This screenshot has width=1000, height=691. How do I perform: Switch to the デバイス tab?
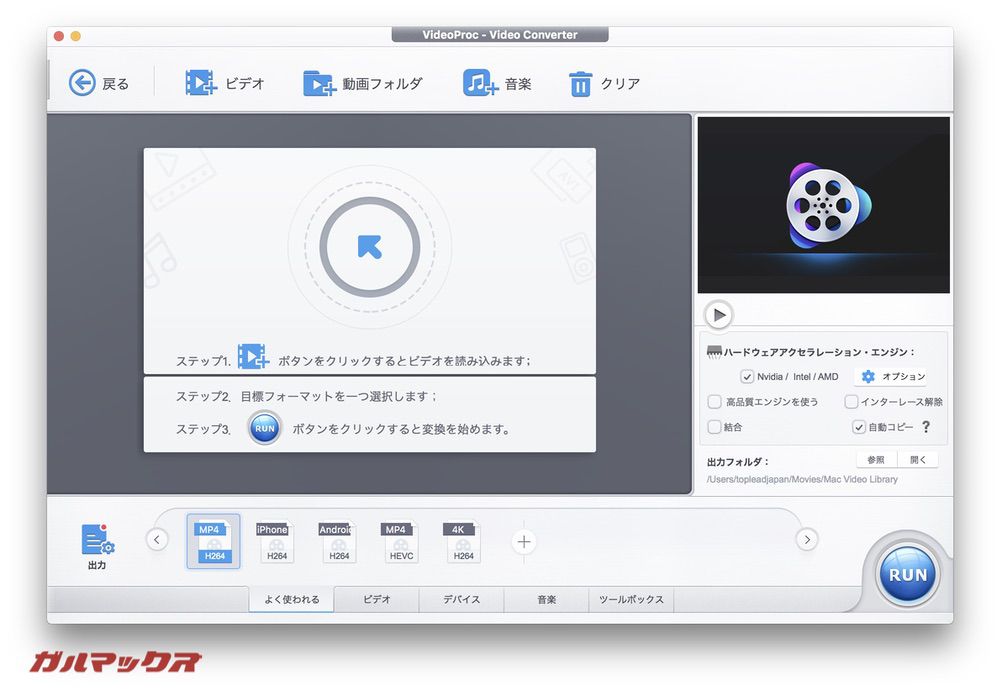point(461,598)
